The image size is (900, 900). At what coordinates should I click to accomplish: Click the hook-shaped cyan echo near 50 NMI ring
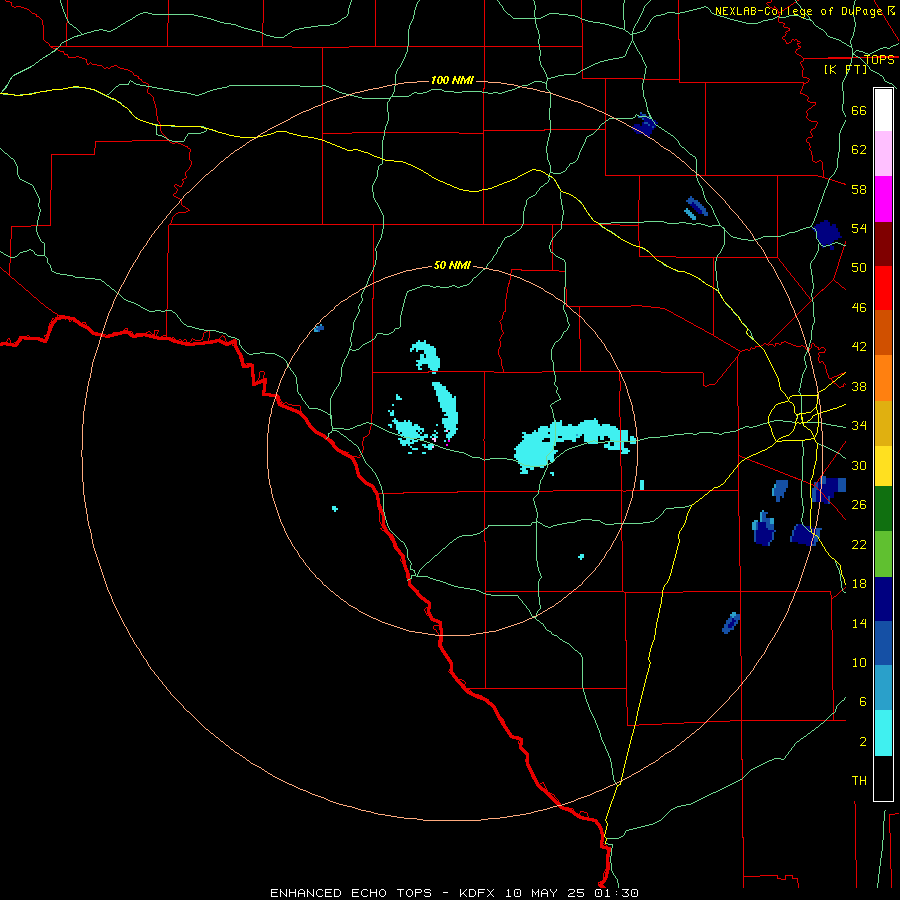pos(426,356)
